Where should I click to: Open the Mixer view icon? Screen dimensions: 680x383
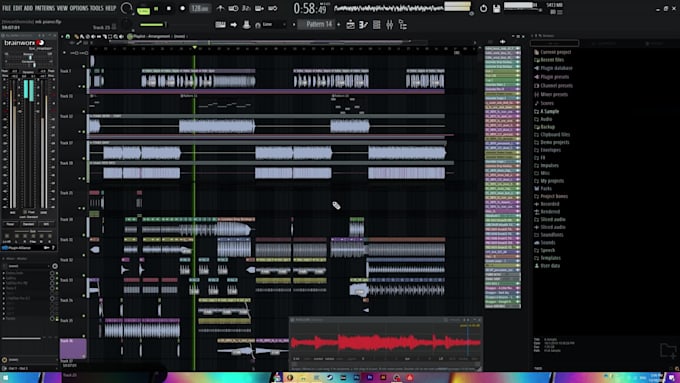pyautogui.click(x=389, y=25)
